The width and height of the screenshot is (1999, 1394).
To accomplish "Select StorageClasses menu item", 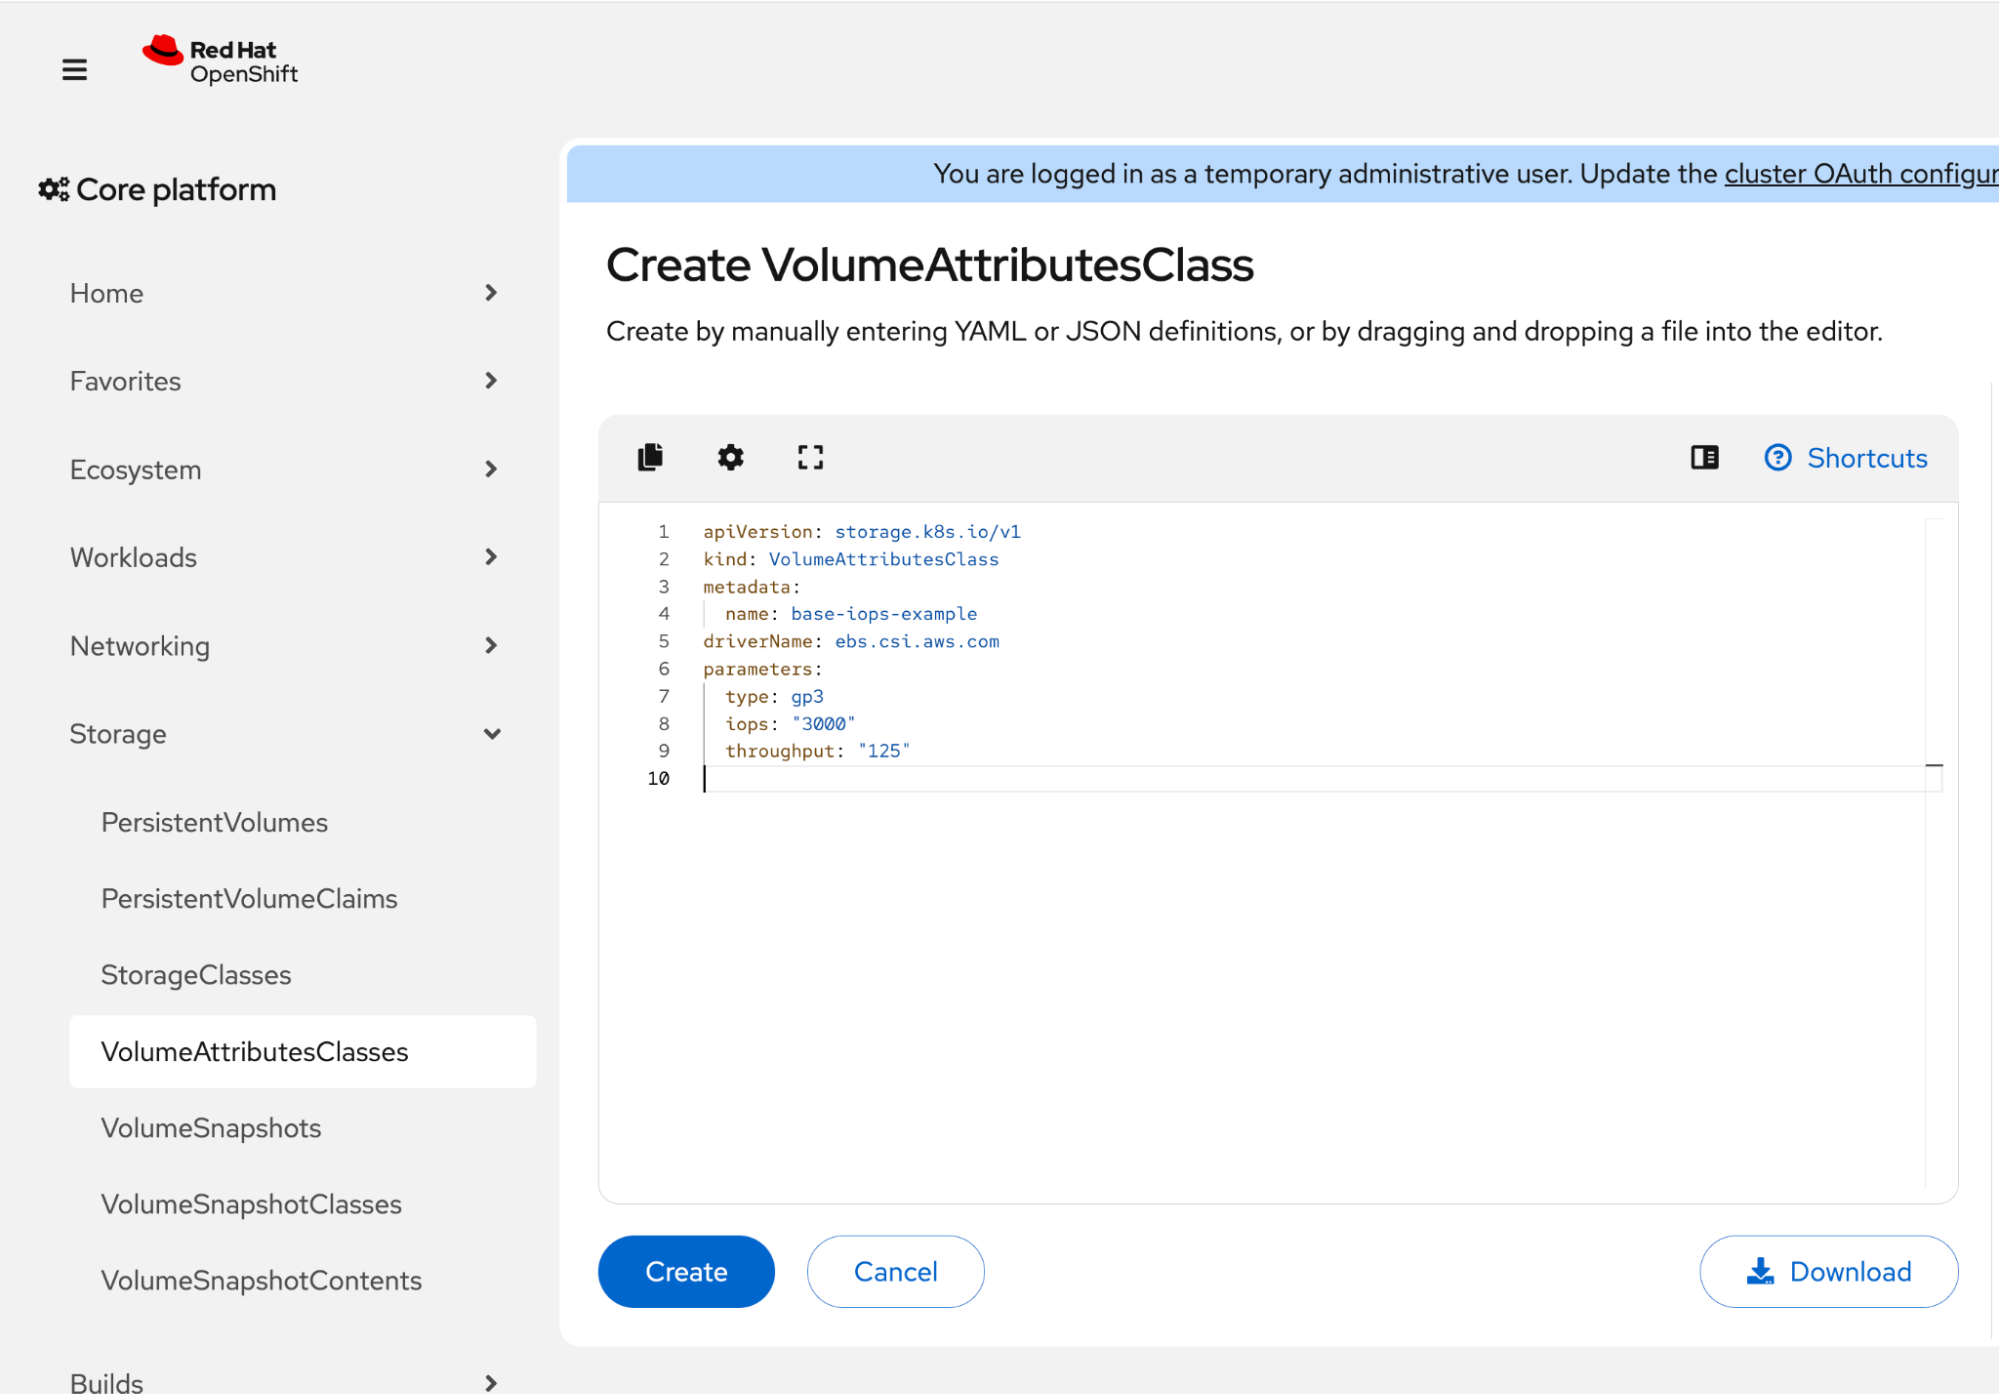I will (196, 975).
